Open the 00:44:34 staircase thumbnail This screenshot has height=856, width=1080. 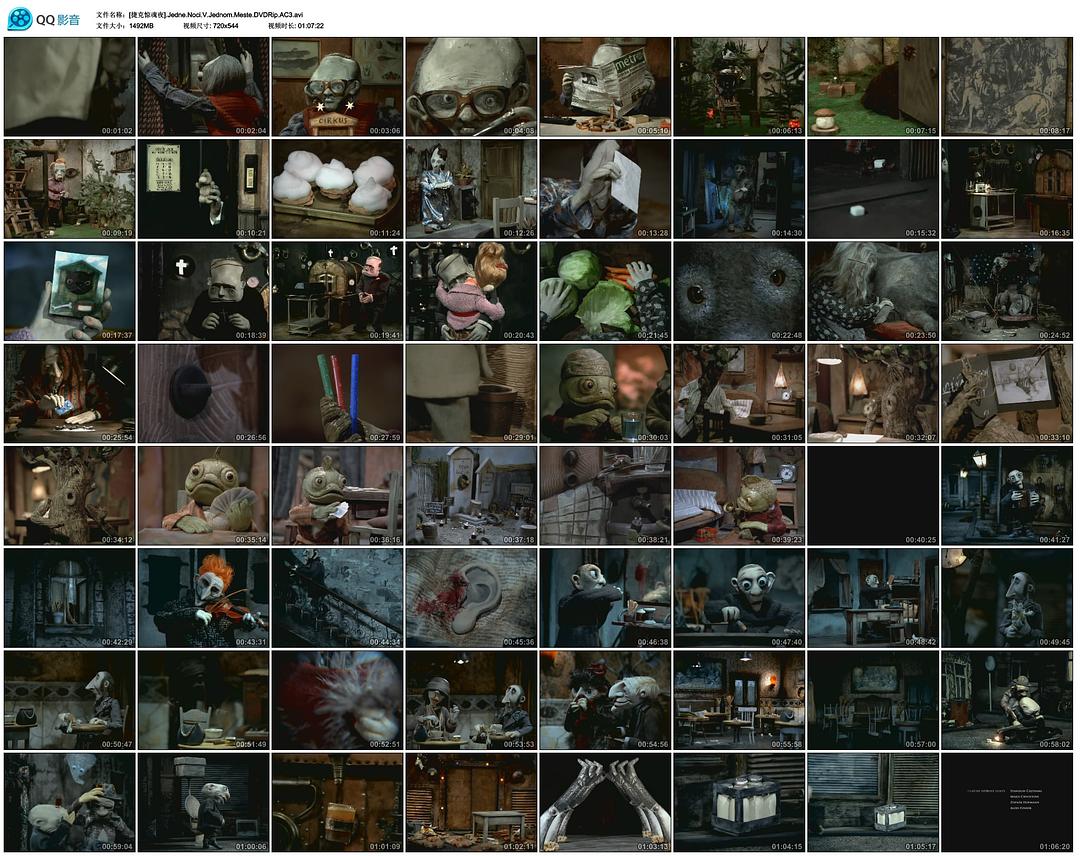(338, 598)
